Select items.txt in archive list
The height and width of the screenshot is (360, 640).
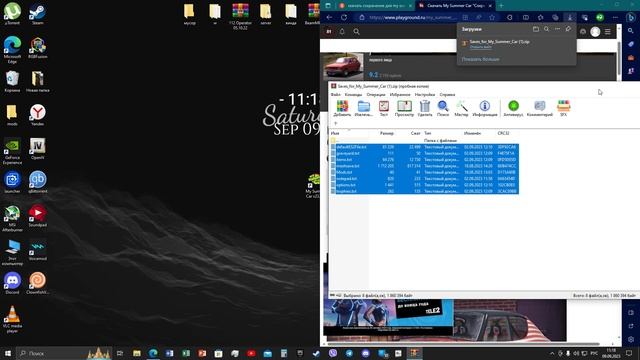coord(424,160)
